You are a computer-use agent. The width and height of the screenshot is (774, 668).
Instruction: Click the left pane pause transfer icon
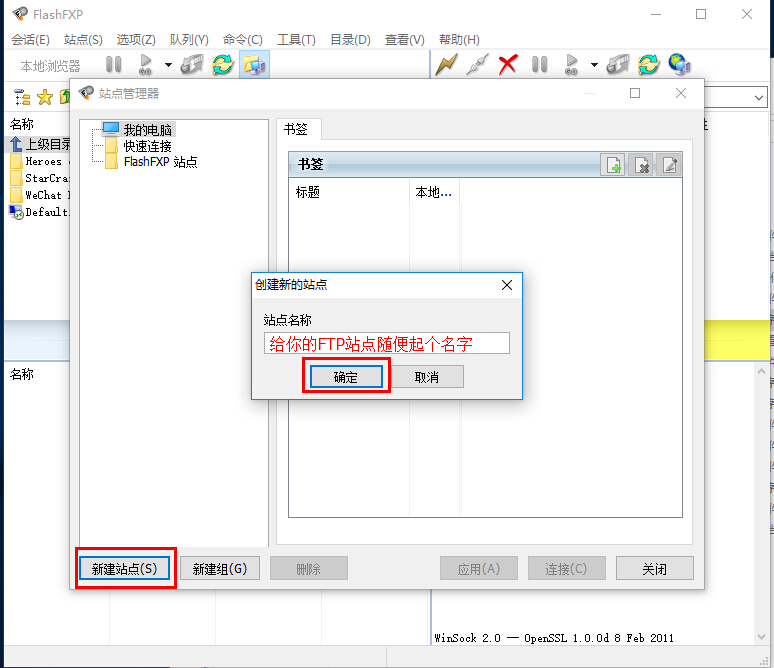(114, 65)
